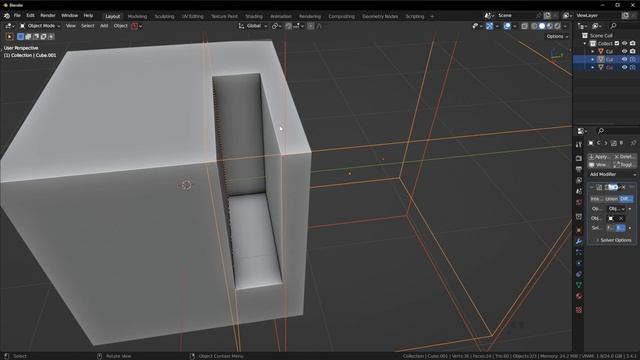Open the Edit menu
640x360 pixels.
tap(31, 16)
